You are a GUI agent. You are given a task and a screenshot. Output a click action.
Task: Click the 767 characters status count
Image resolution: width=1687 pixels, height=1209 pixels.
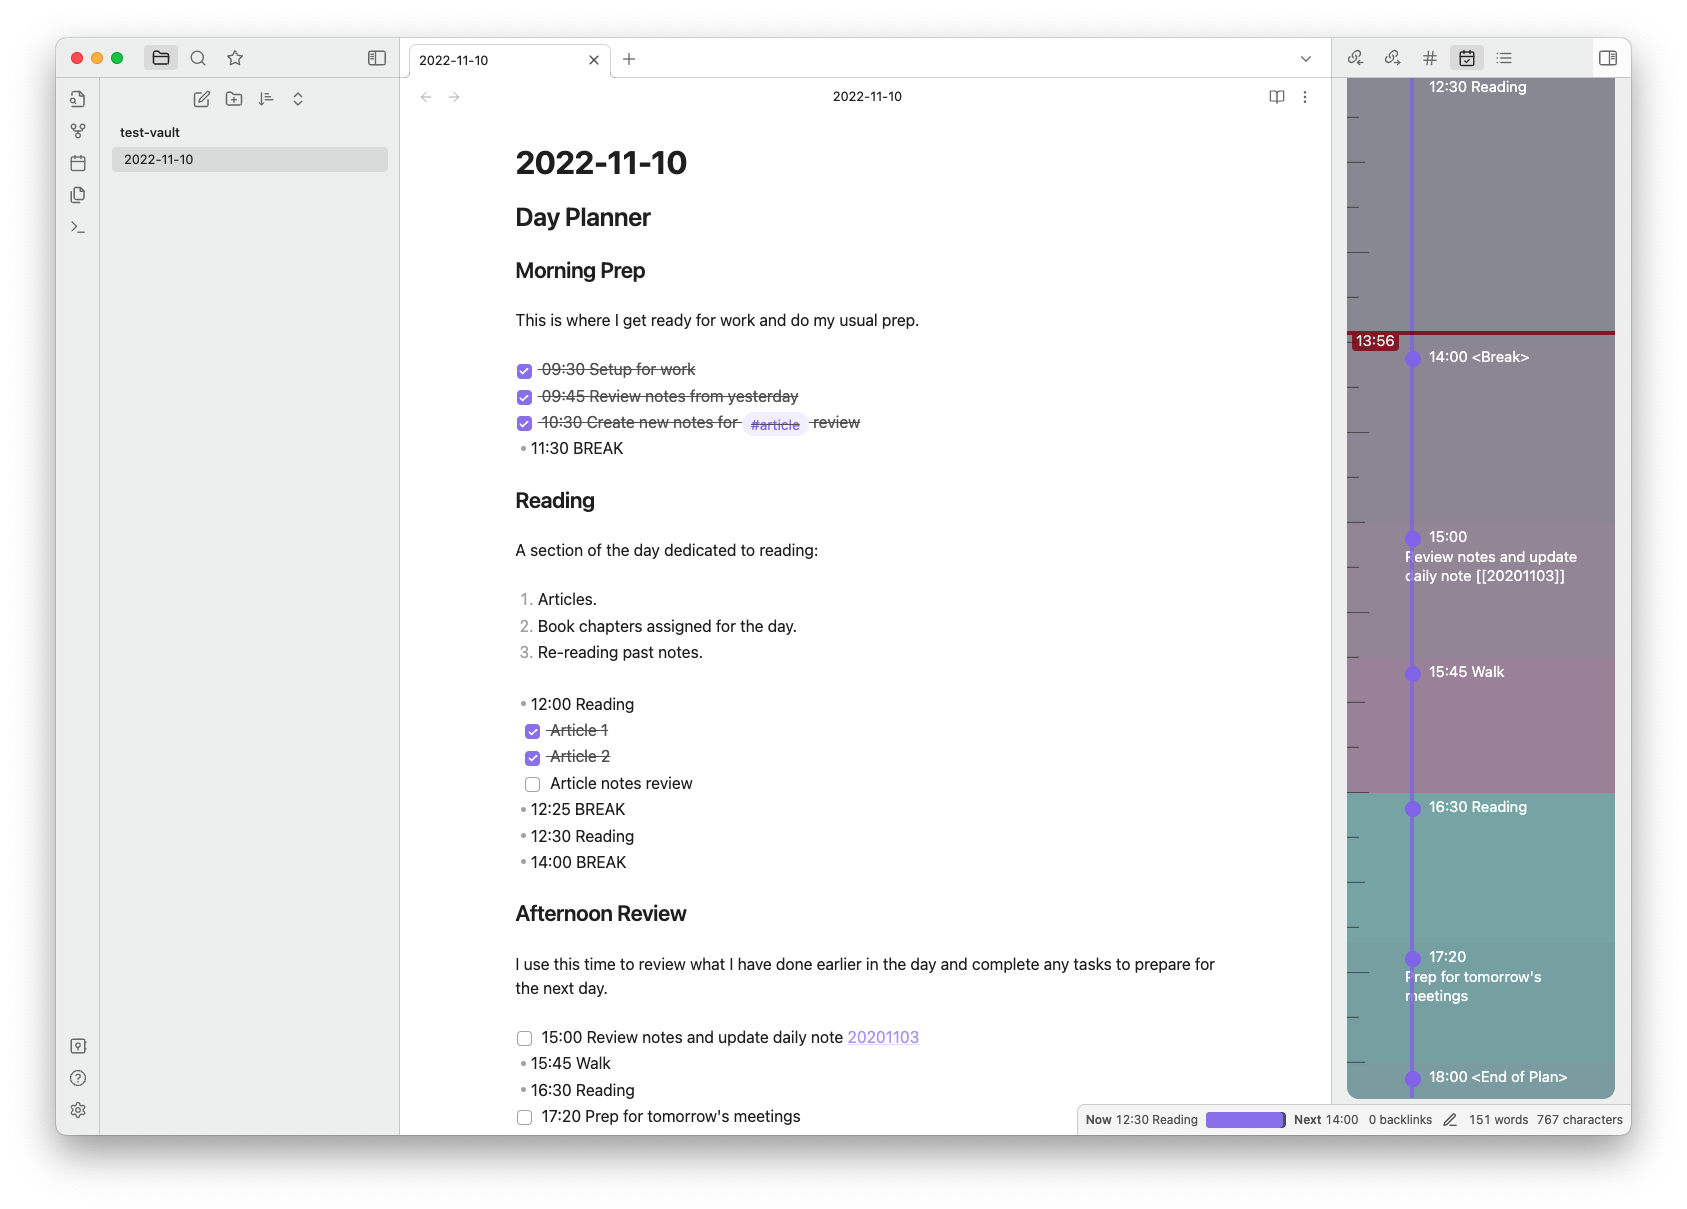coord(1580,1120)
